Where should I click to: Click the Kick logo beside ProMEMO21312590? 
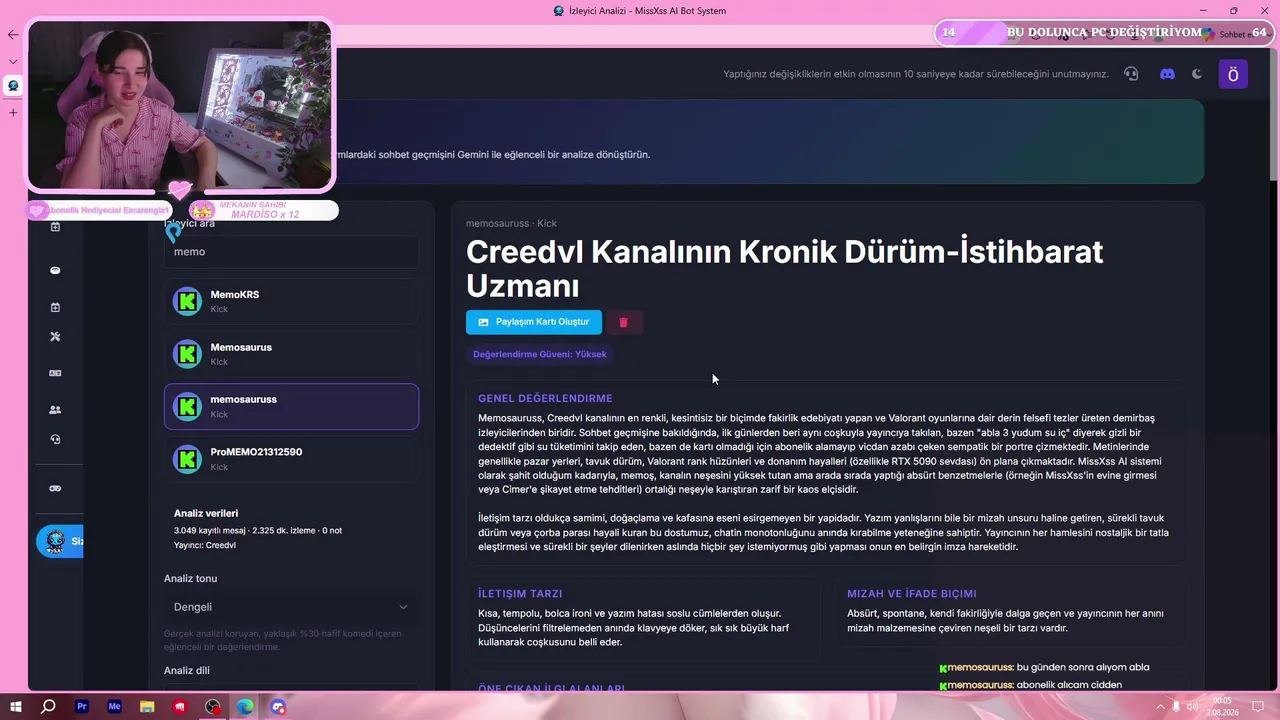coord(187,459)
